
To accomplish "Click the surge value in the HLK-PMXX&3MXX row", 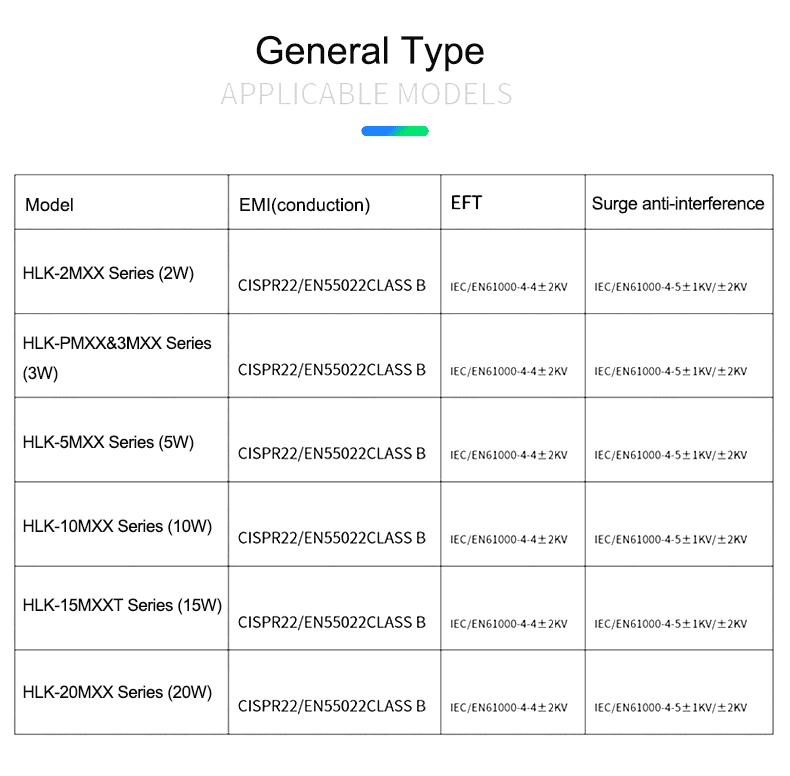I will pyautogui.click(x=670, y=371).
